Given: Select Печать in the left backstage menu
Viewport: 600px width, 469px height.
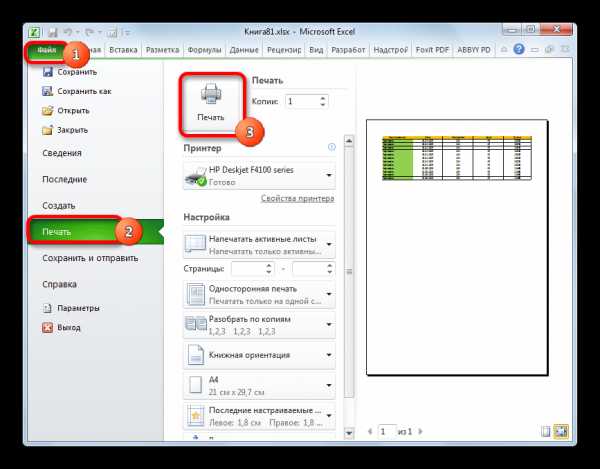Looking at the screenshot, I should tap(96, 232).
